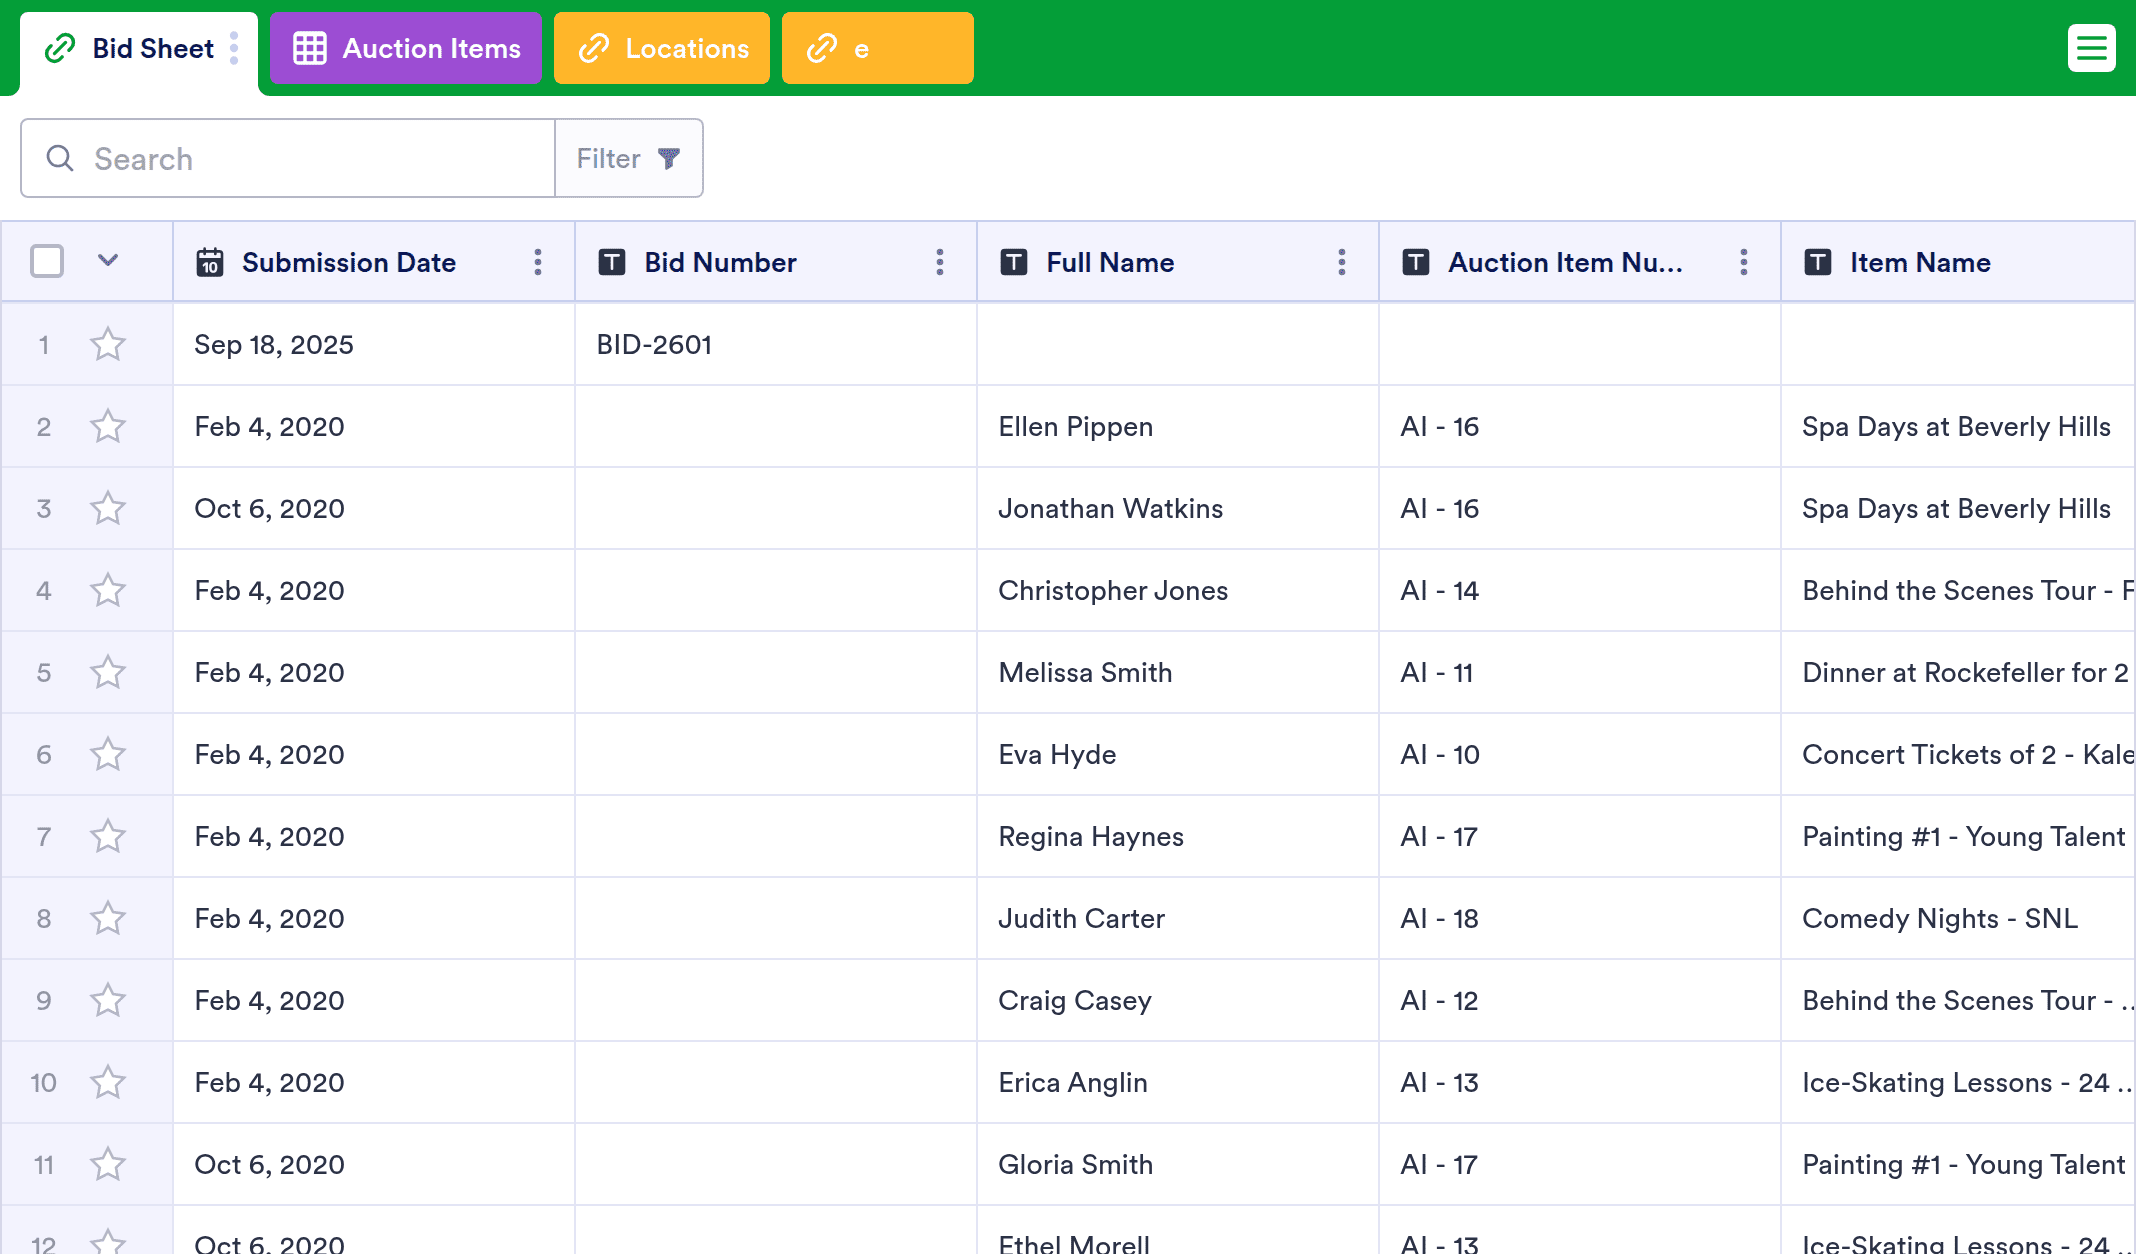Image resolution: width=2136 pixels, height=1254 pixels.
Task: Click the Item Name column header
Action: coord(1920,262)
